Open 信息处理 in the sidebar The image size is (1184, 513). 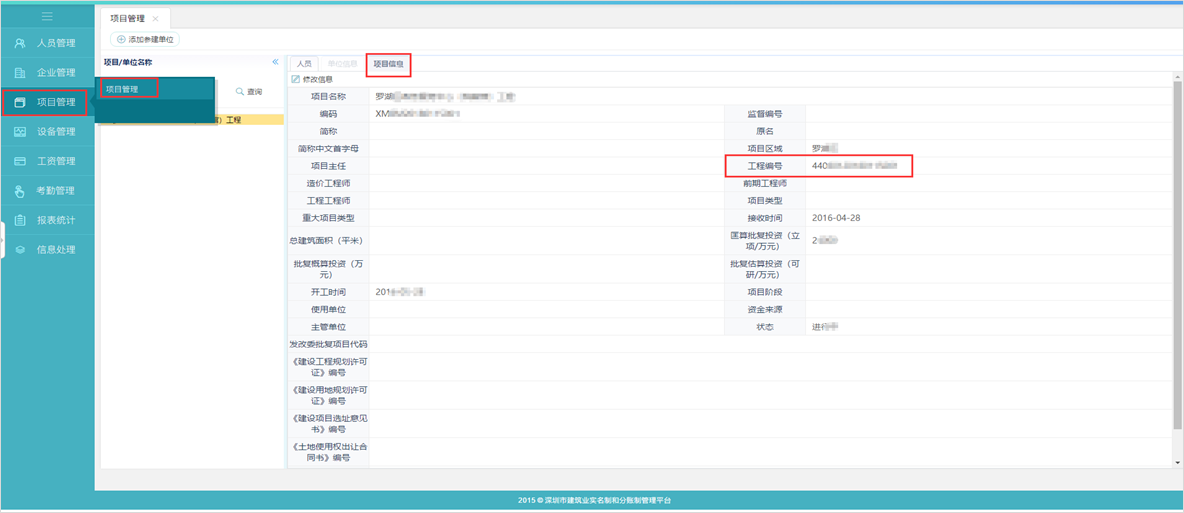(55, 250)
